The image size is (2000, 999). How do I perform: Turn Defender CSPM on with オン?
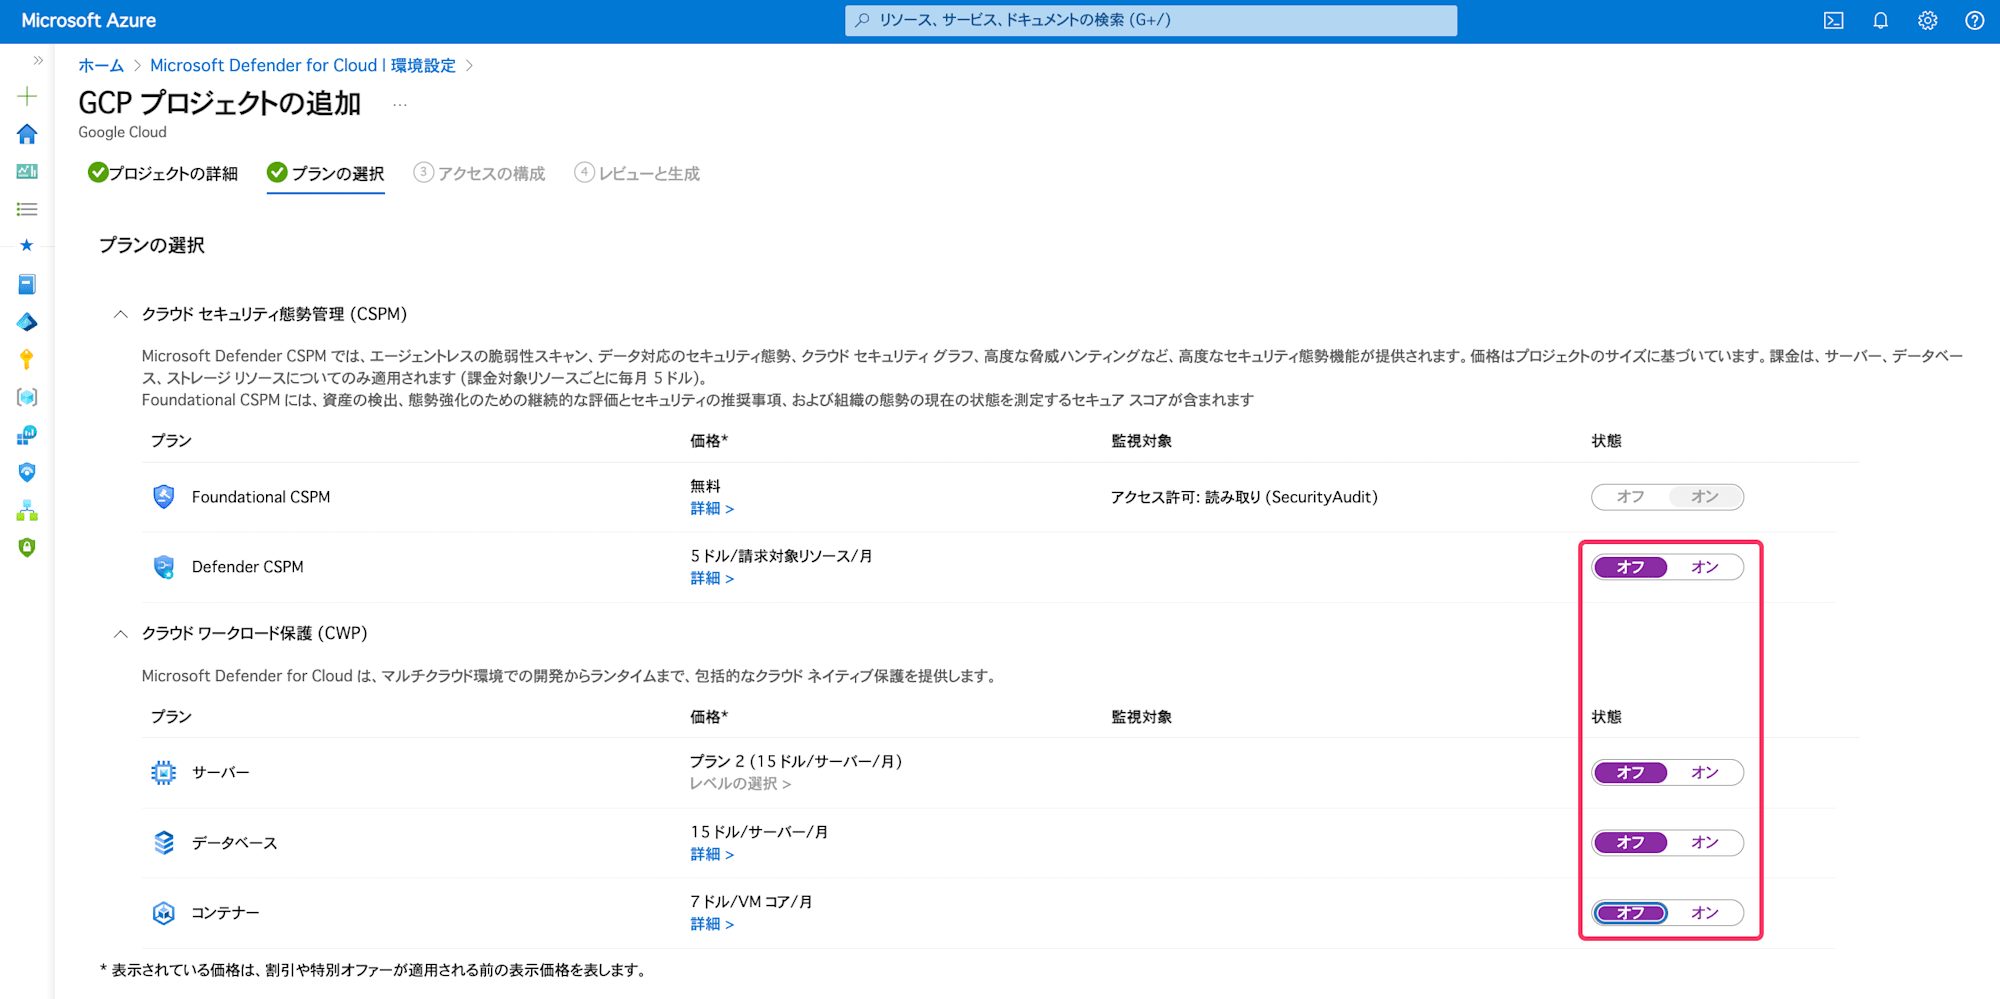coord(1705,567)
